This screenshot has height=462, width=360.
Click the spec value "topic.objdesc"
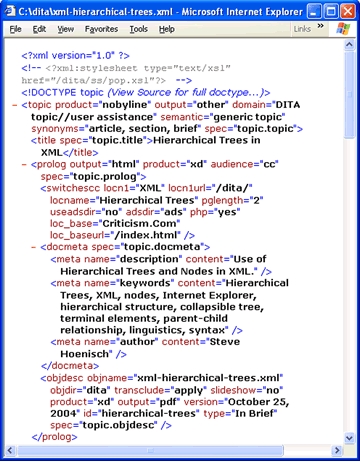coord(118,425)
